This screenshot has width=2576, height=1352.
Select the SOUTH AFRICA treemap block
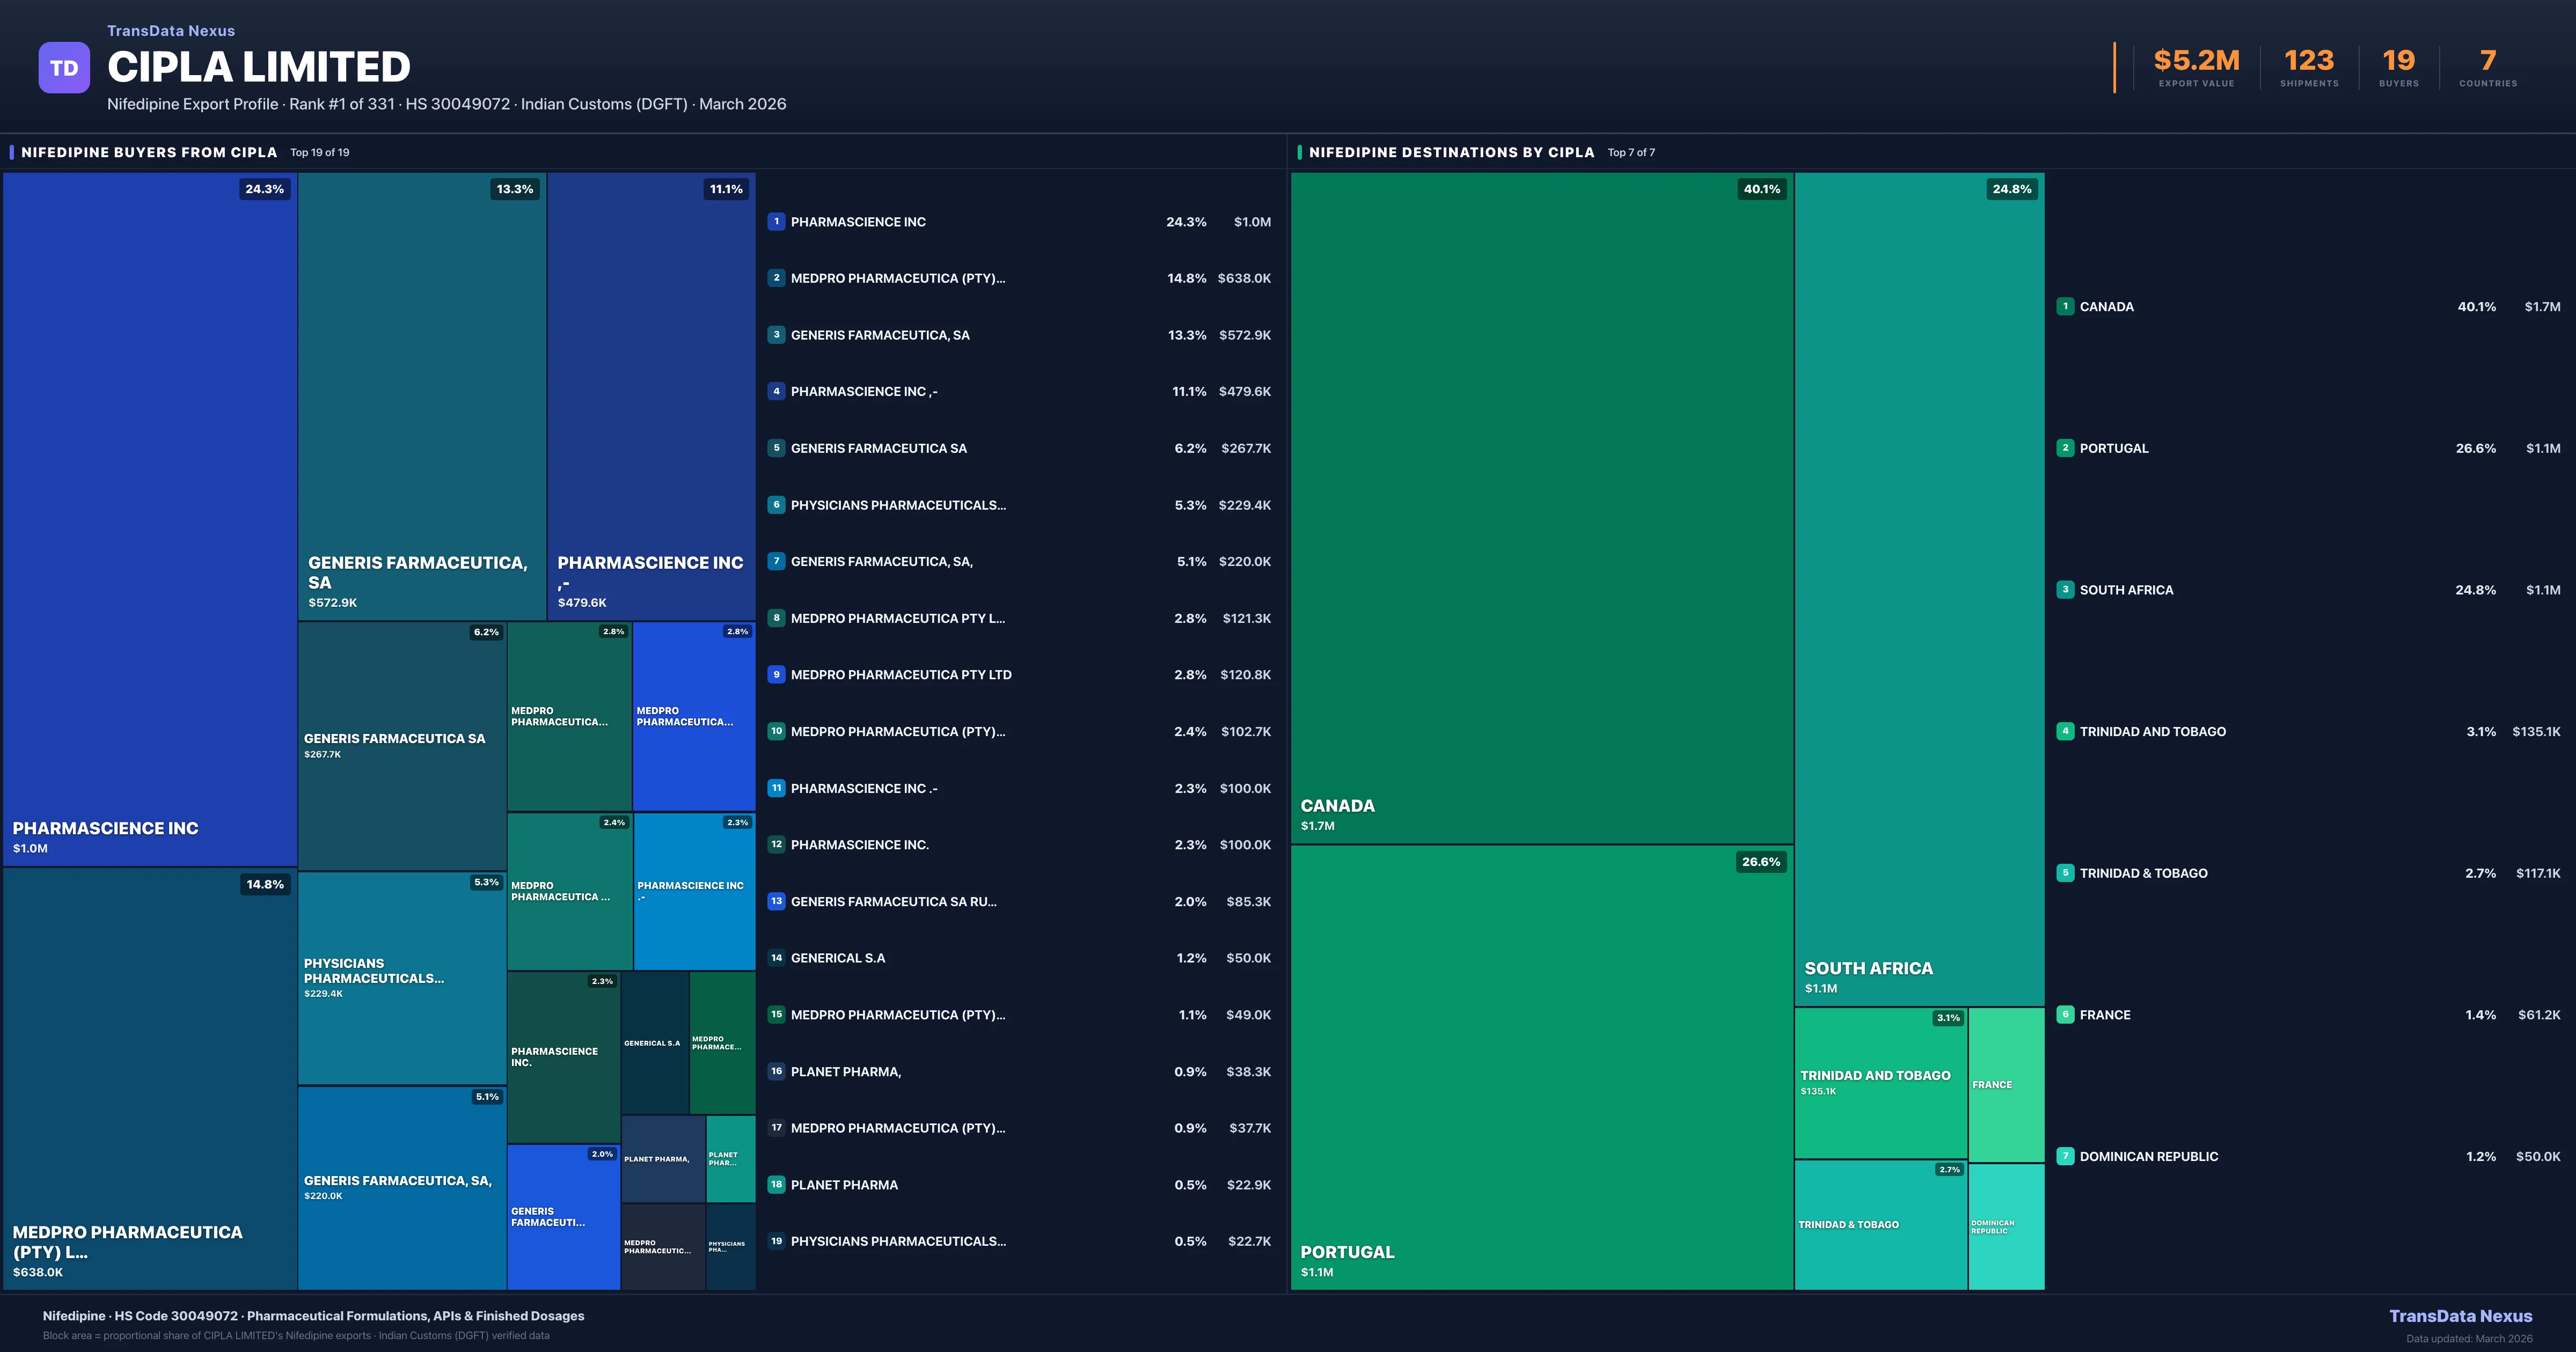click(1919, 589)
